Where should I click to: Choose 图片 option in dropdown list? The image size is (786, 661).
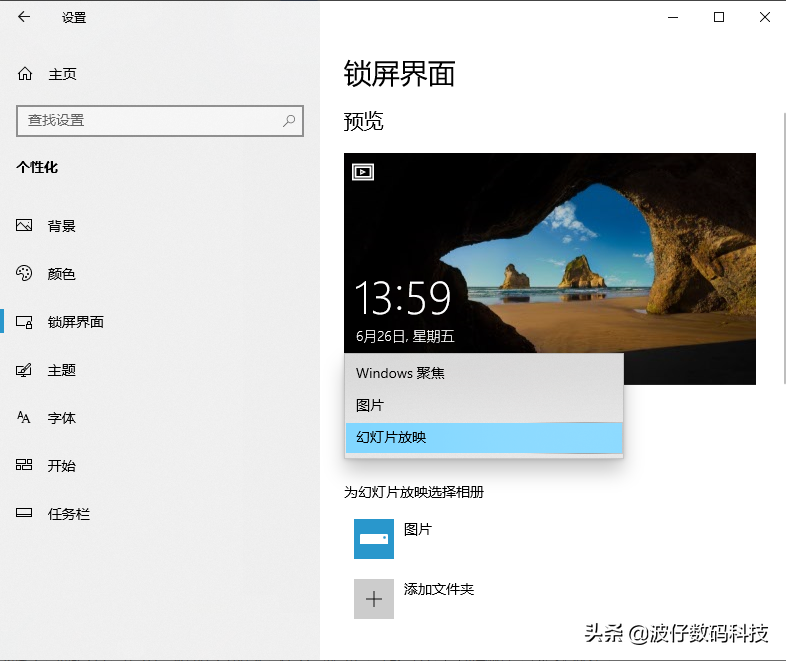coord(484,405)
